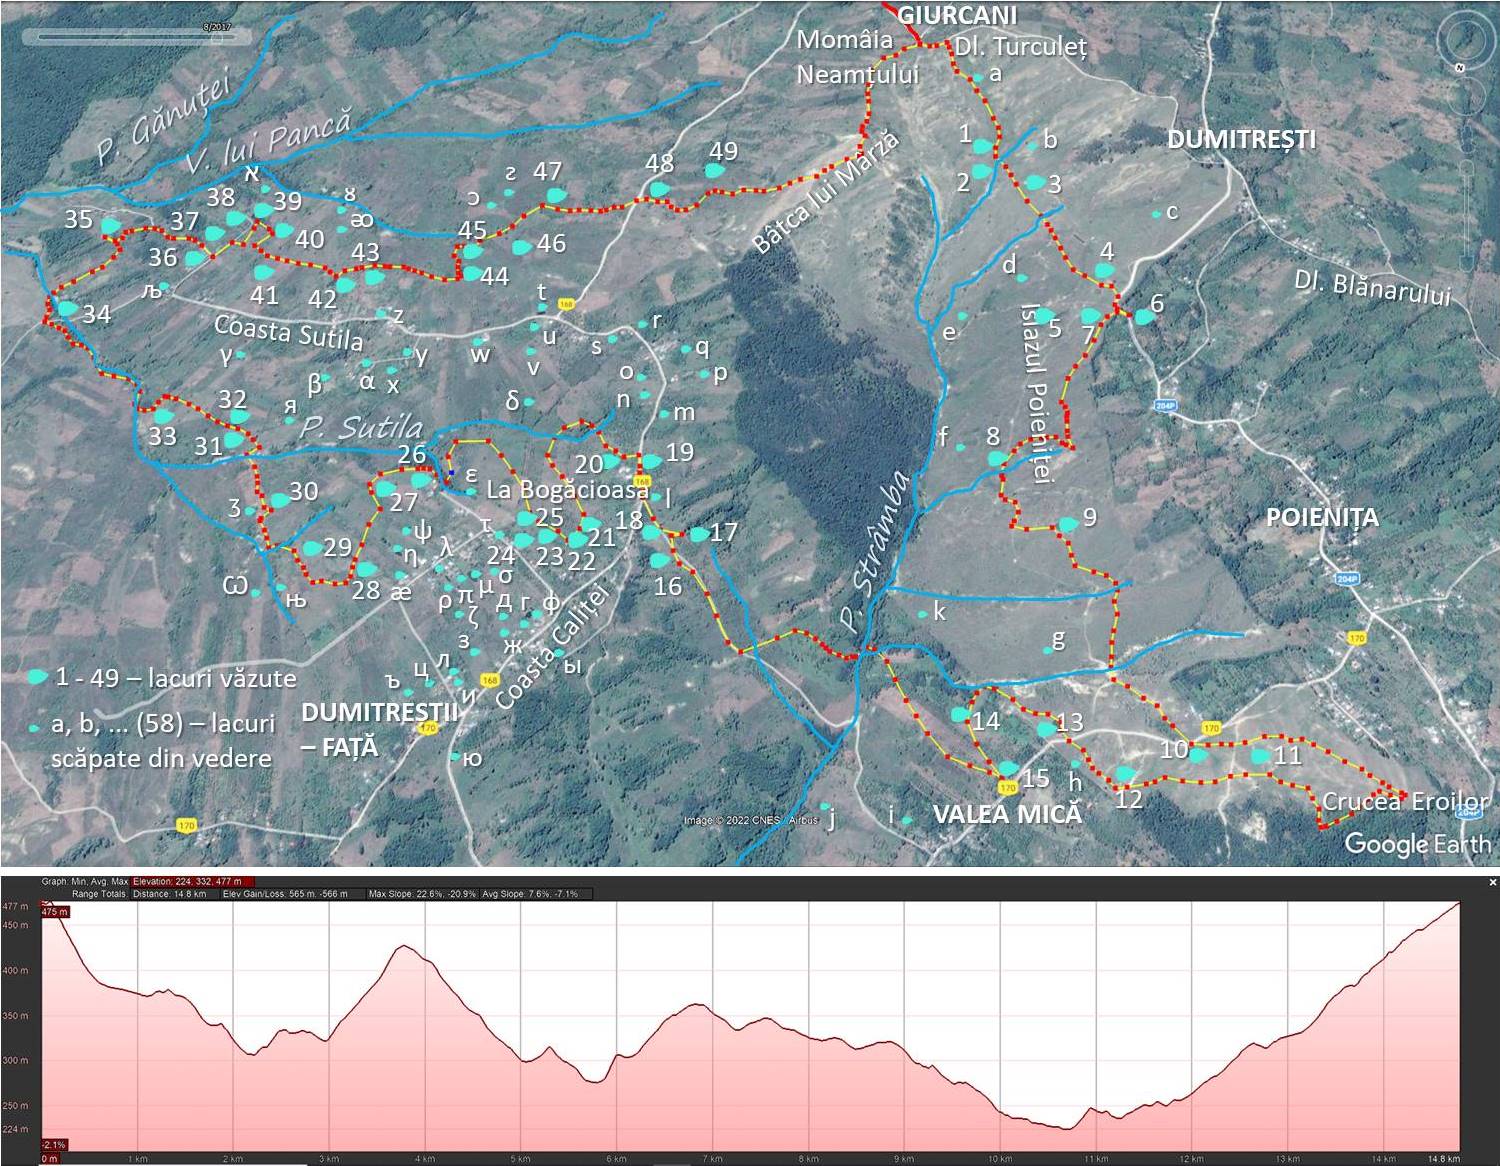Image resolution: width=1500 pixels, height=1166 pixels.
Task: Click lake placemark number 9
Action: (x=1068, y=524)
